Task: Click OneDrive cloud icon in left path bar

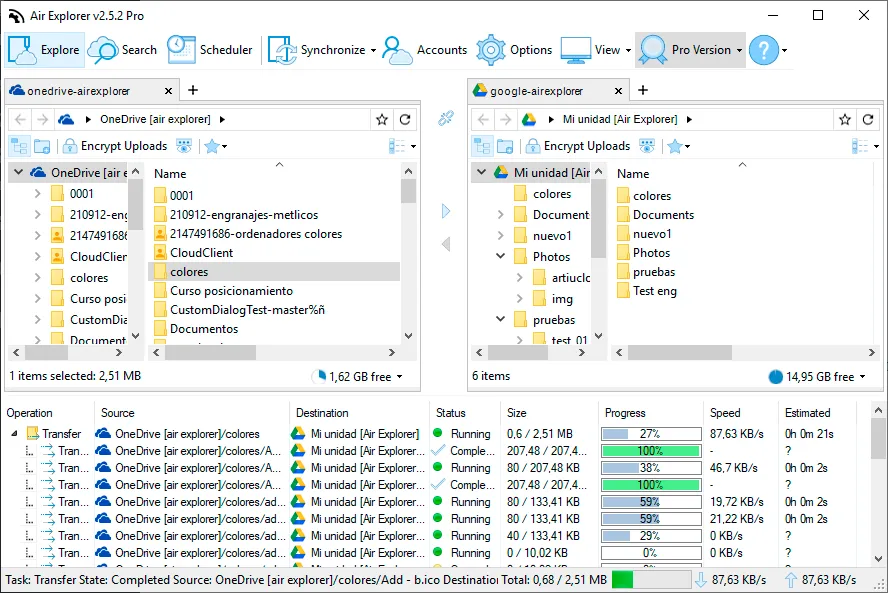Action: (x=66, y=120)
